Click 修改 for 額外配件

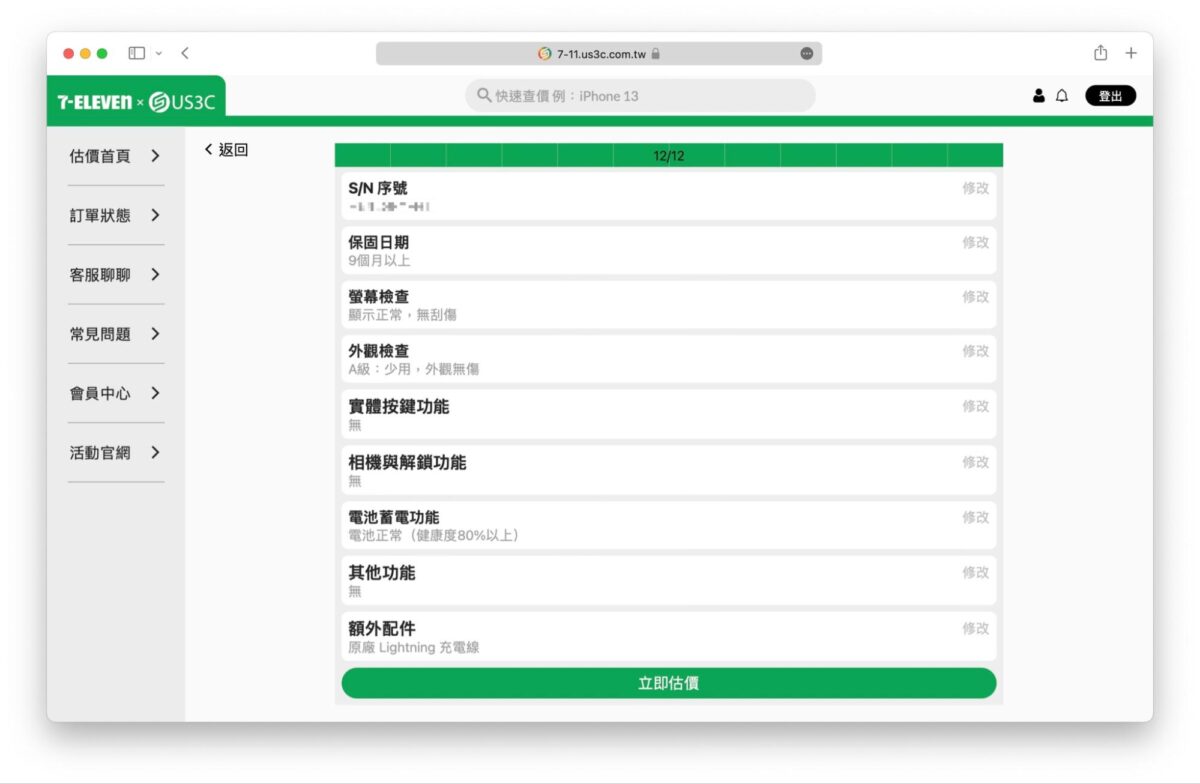click(x=976, y=628)
